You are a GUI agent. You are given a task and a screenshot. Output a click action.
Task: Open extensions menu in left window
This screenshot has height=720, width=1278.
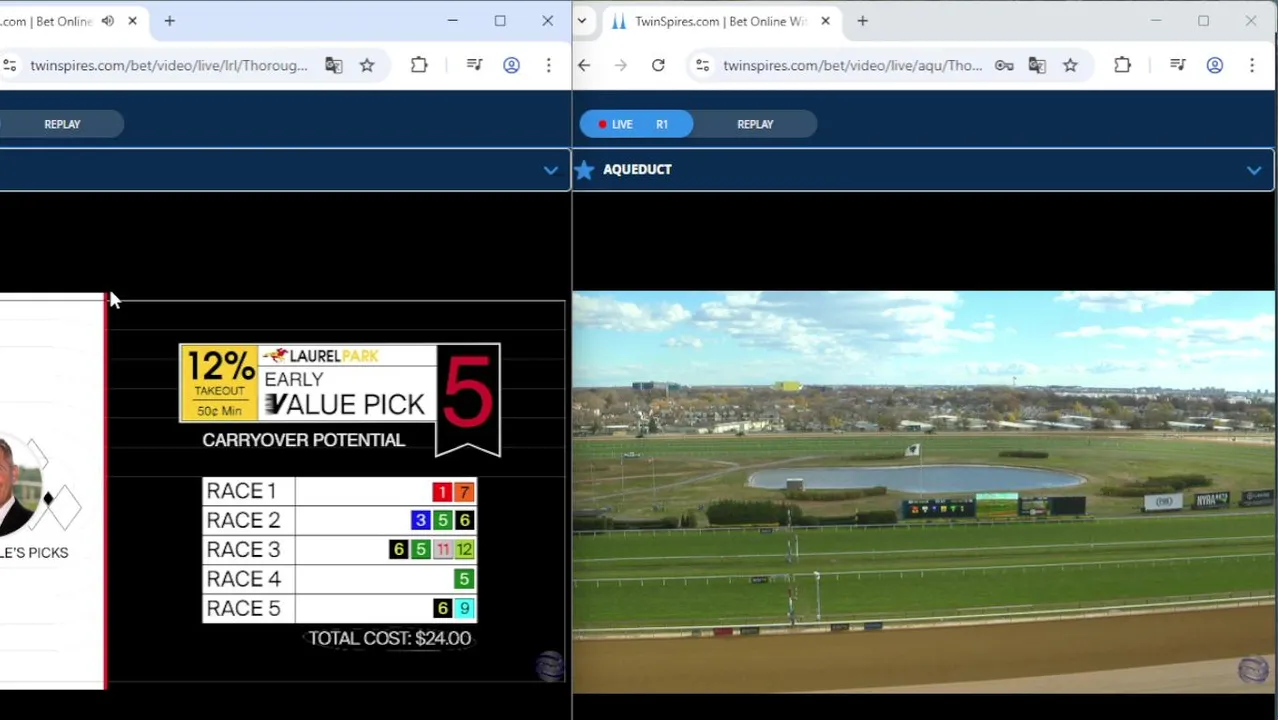[419, 65]
